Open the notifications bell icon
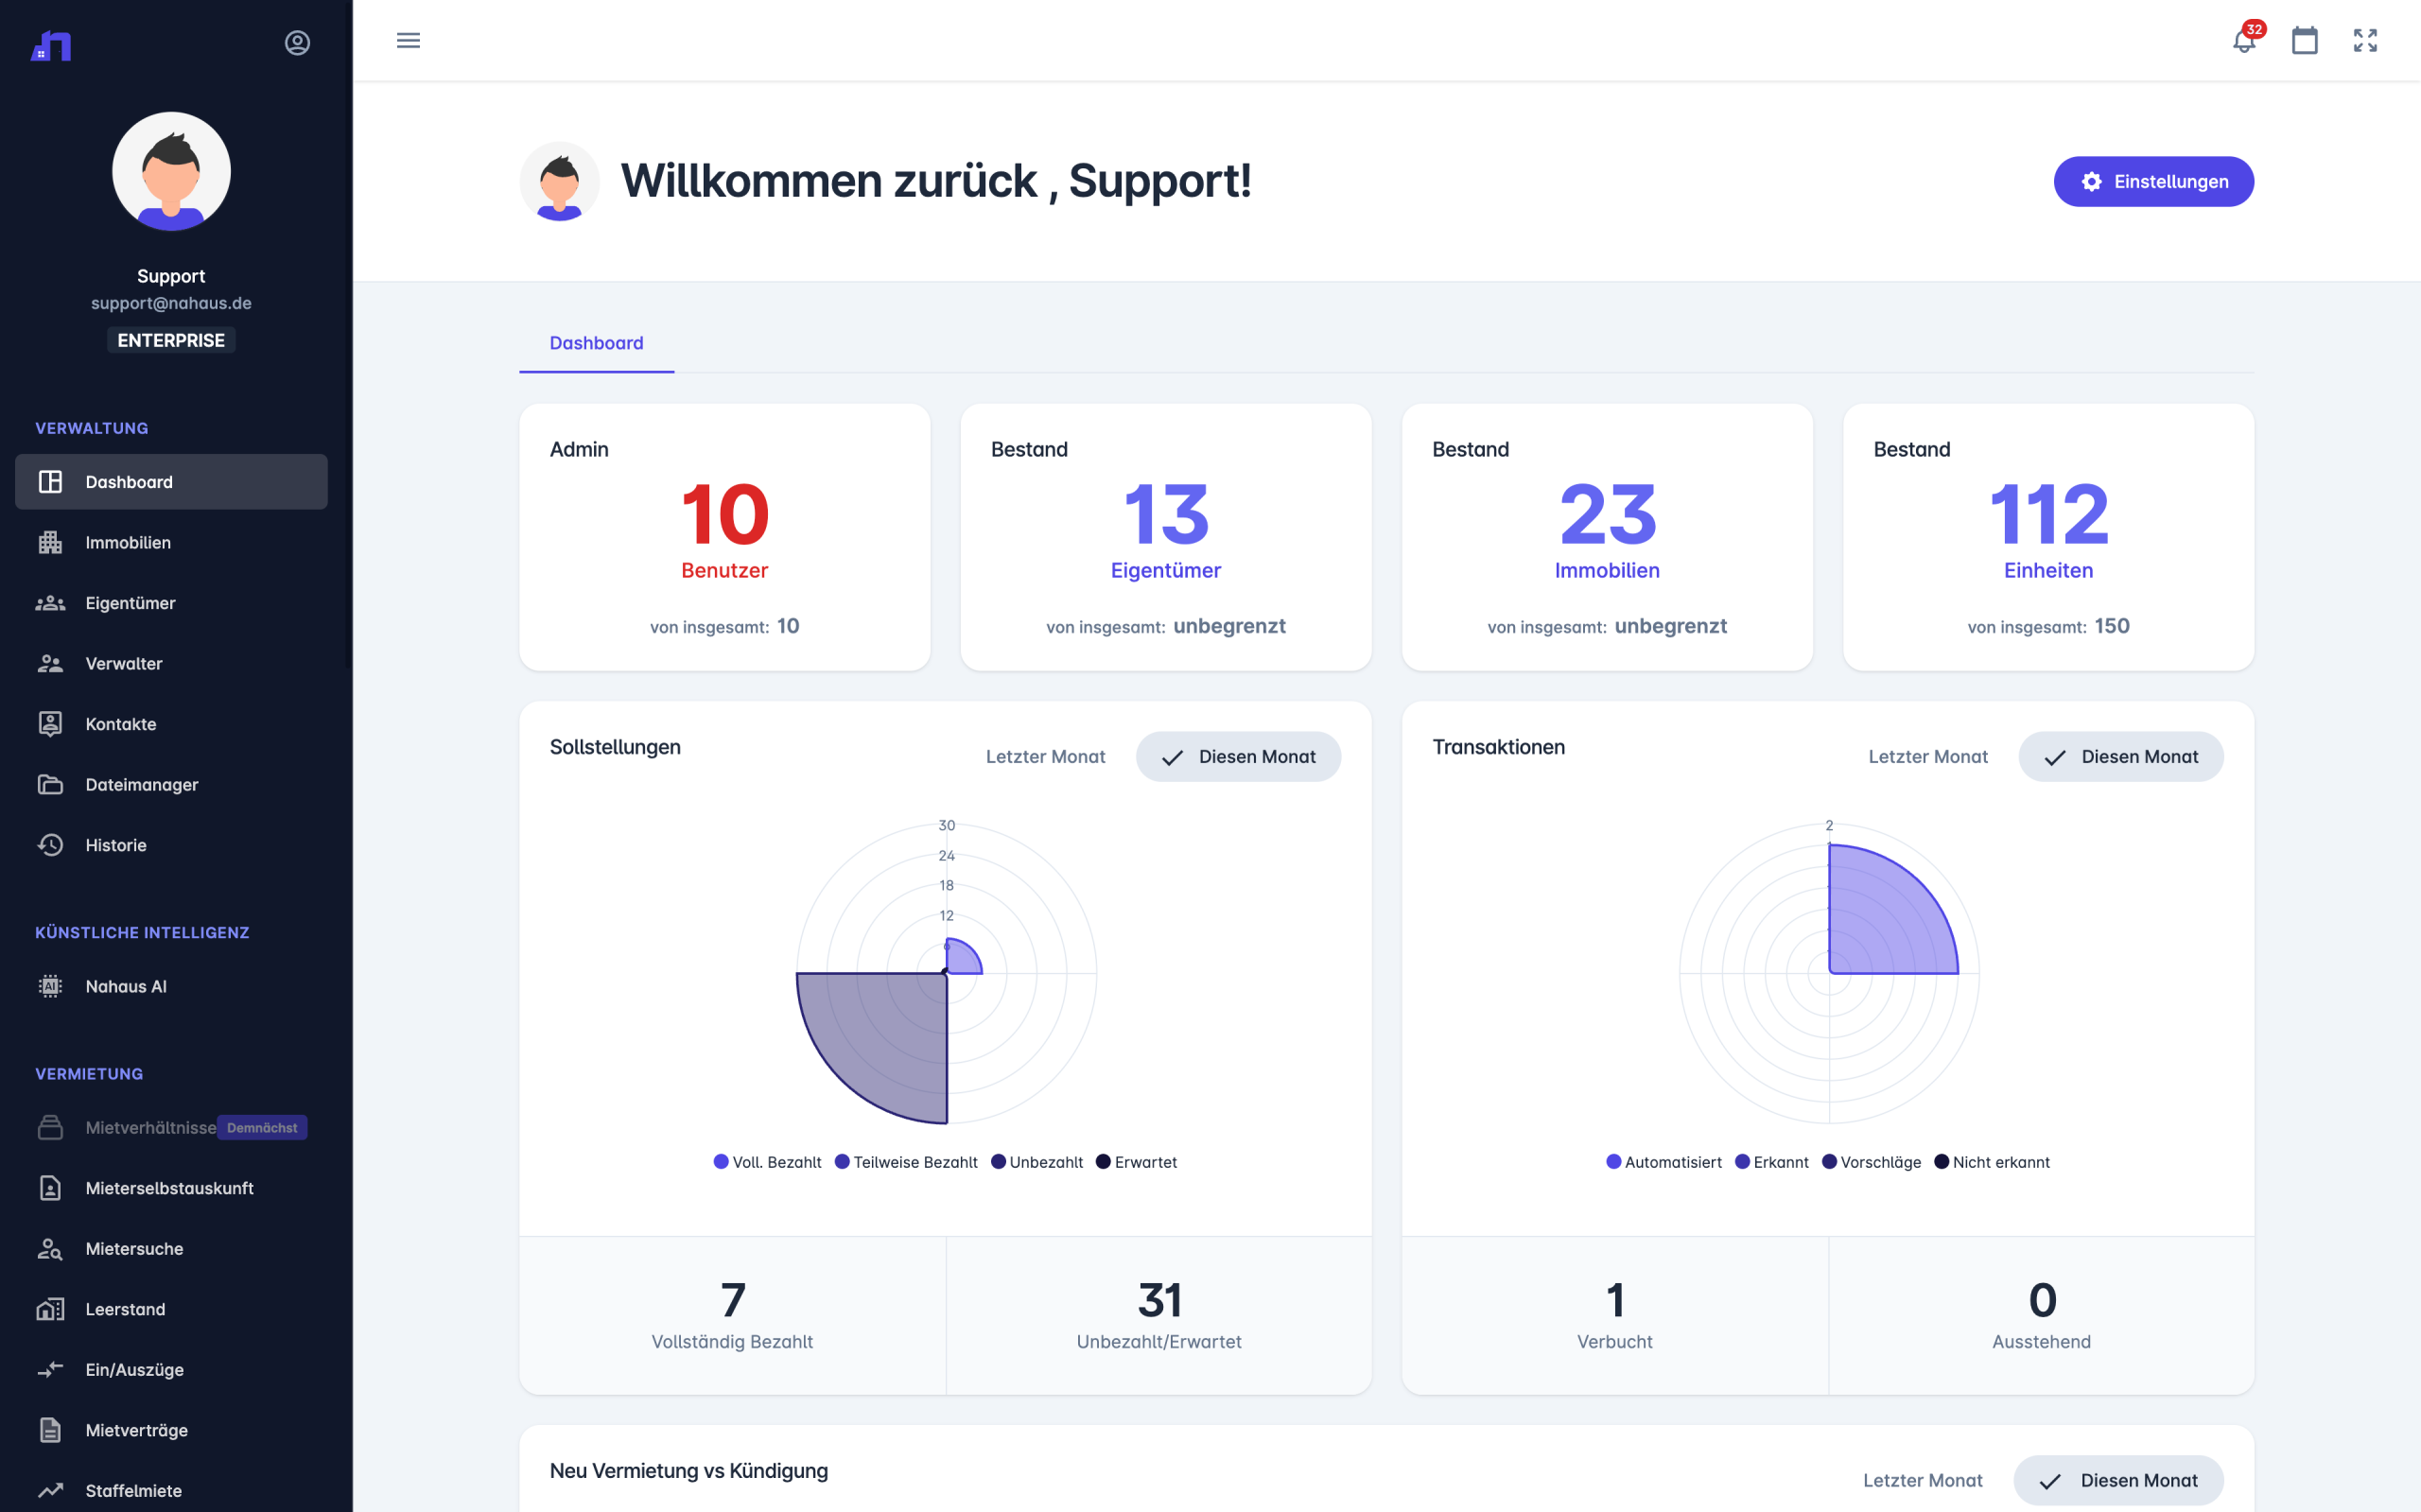This screenshot has width=2421, height=1512. [x=2243, y=41]
